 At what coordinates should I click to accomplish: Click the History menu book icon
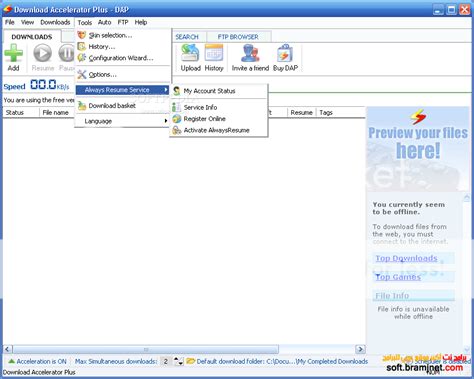[82, 46]
